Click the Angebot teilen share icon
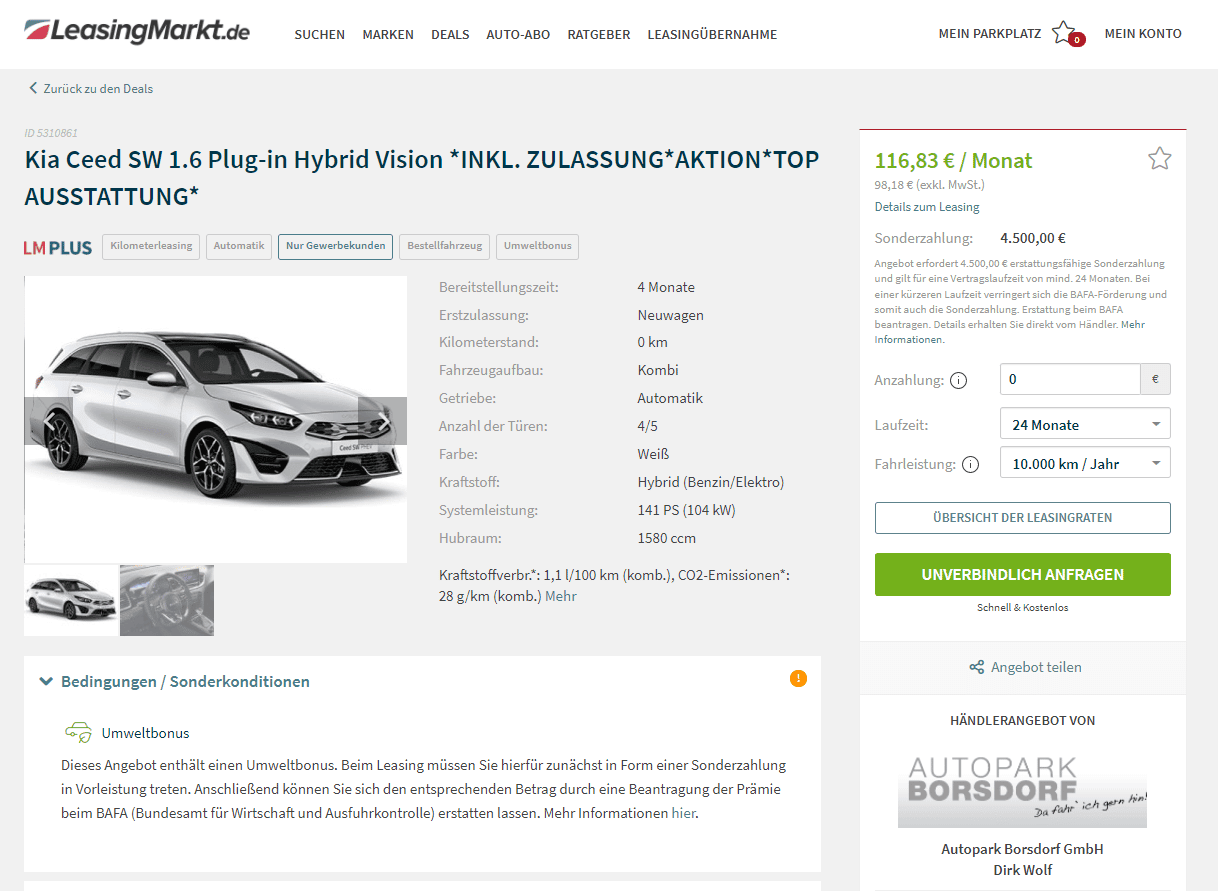Viewport: 1218px width, 891px height. [x=977, y=667]
